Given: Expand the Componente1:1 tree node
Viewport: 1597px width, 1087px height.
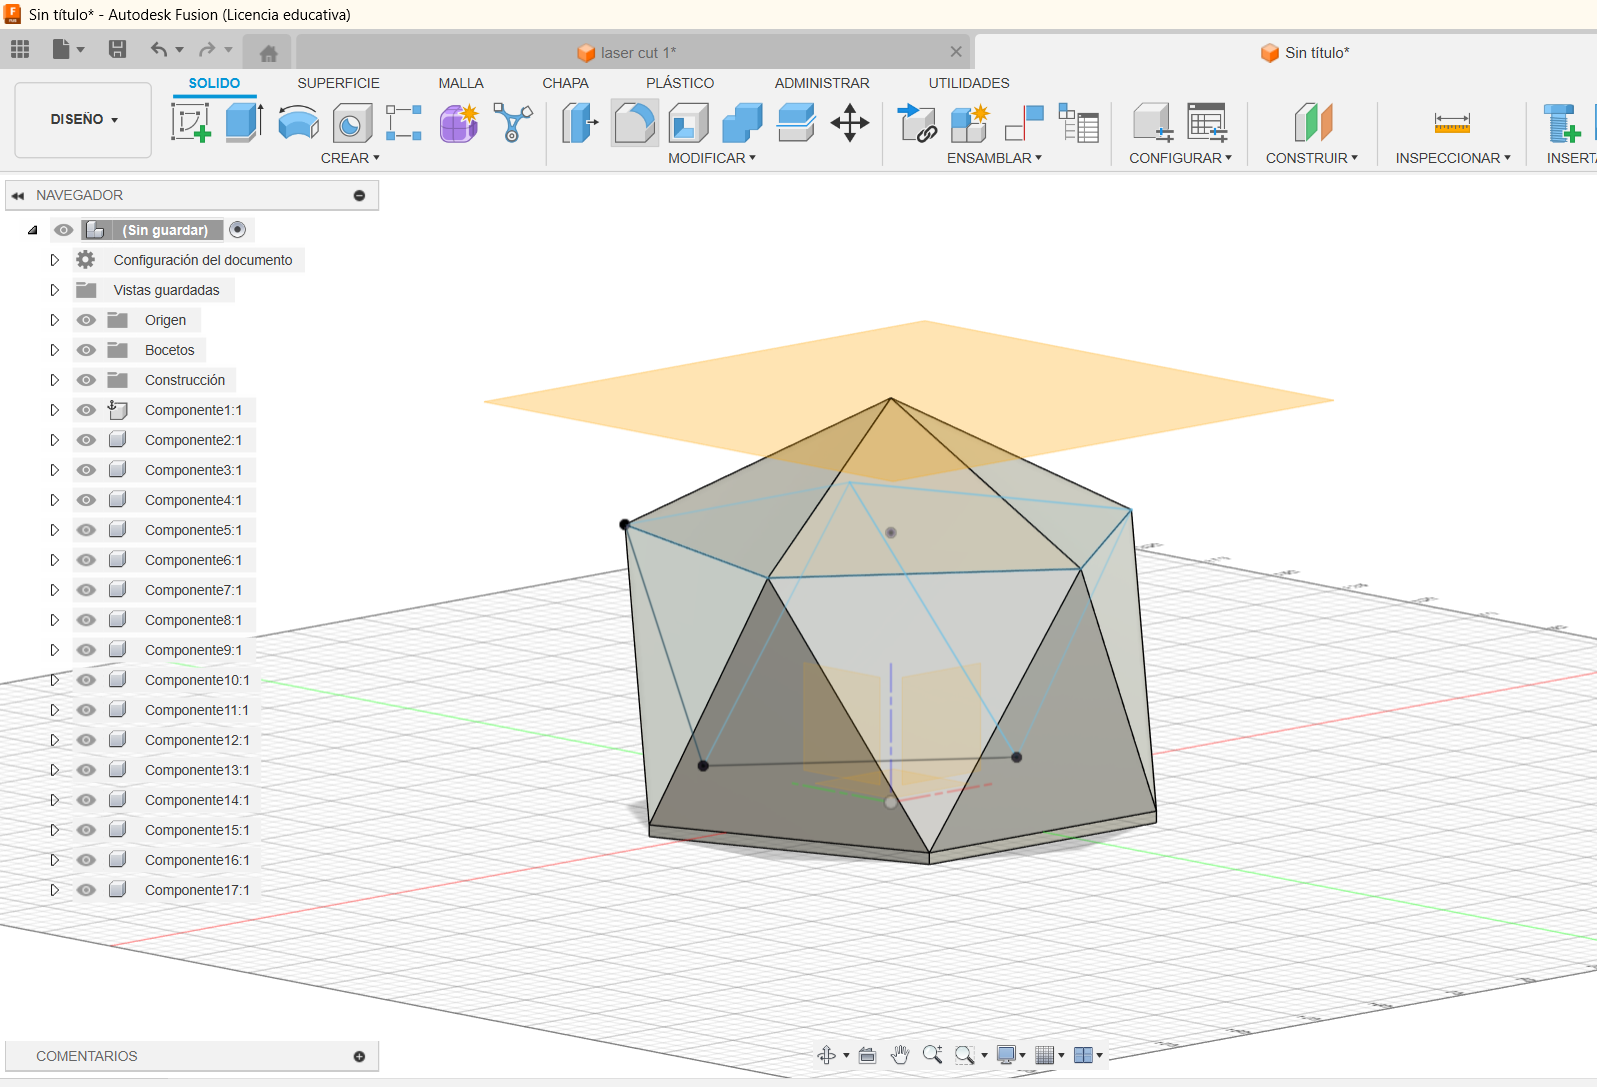Looking at the screenshot, I should click(55, 410).
